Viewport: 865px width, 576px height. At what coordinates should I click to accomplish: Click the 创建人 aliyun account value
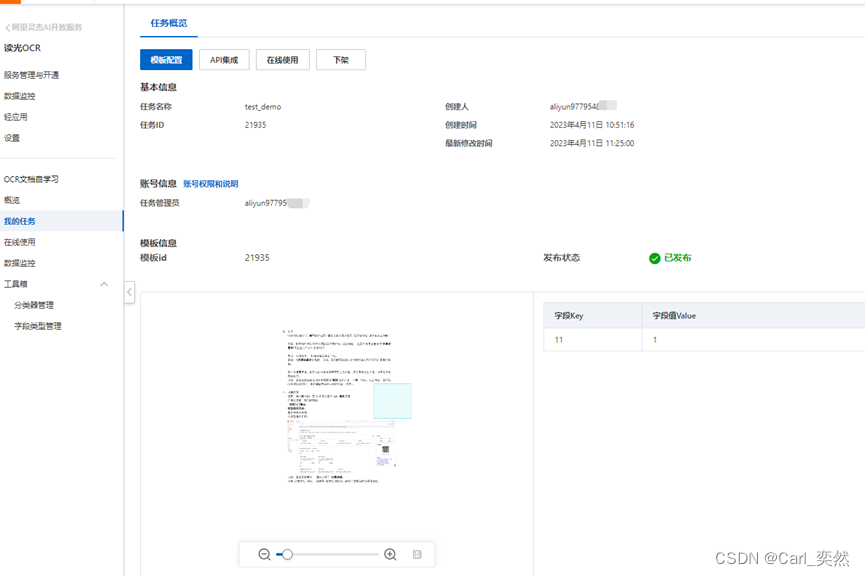(x=583, y=106)
